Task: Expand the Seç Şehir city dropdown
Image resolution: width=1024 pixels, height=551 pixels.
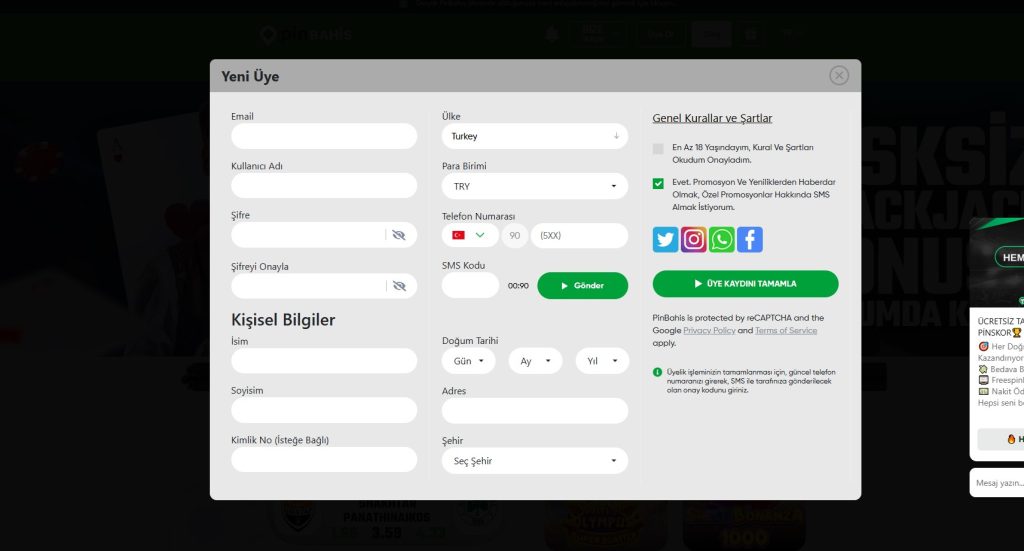Action: 534,461
